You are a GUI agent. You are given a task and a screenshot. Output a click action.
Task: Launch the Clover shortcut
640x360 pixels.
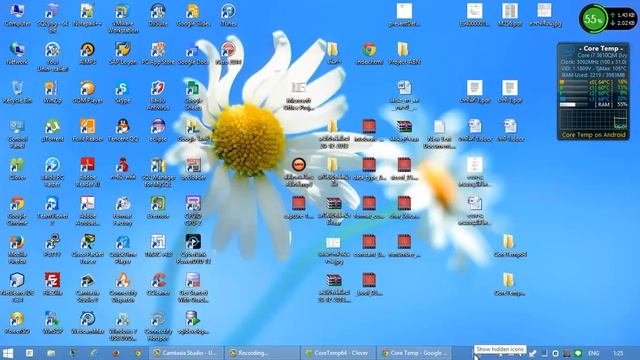[17, 169]
